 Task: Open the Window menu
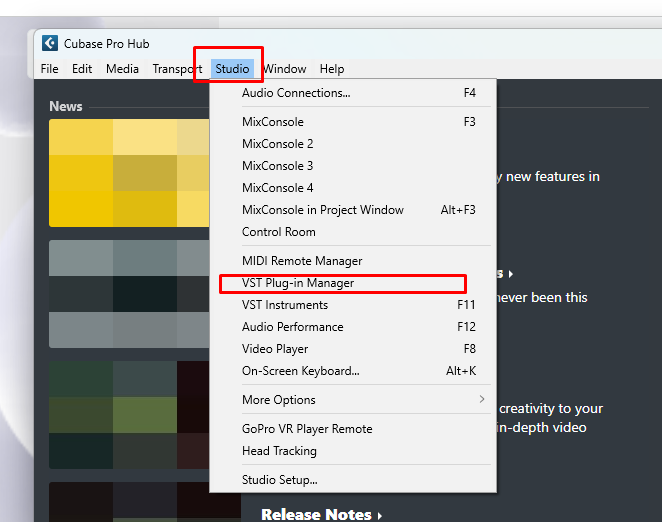click(x=285, y=69)
